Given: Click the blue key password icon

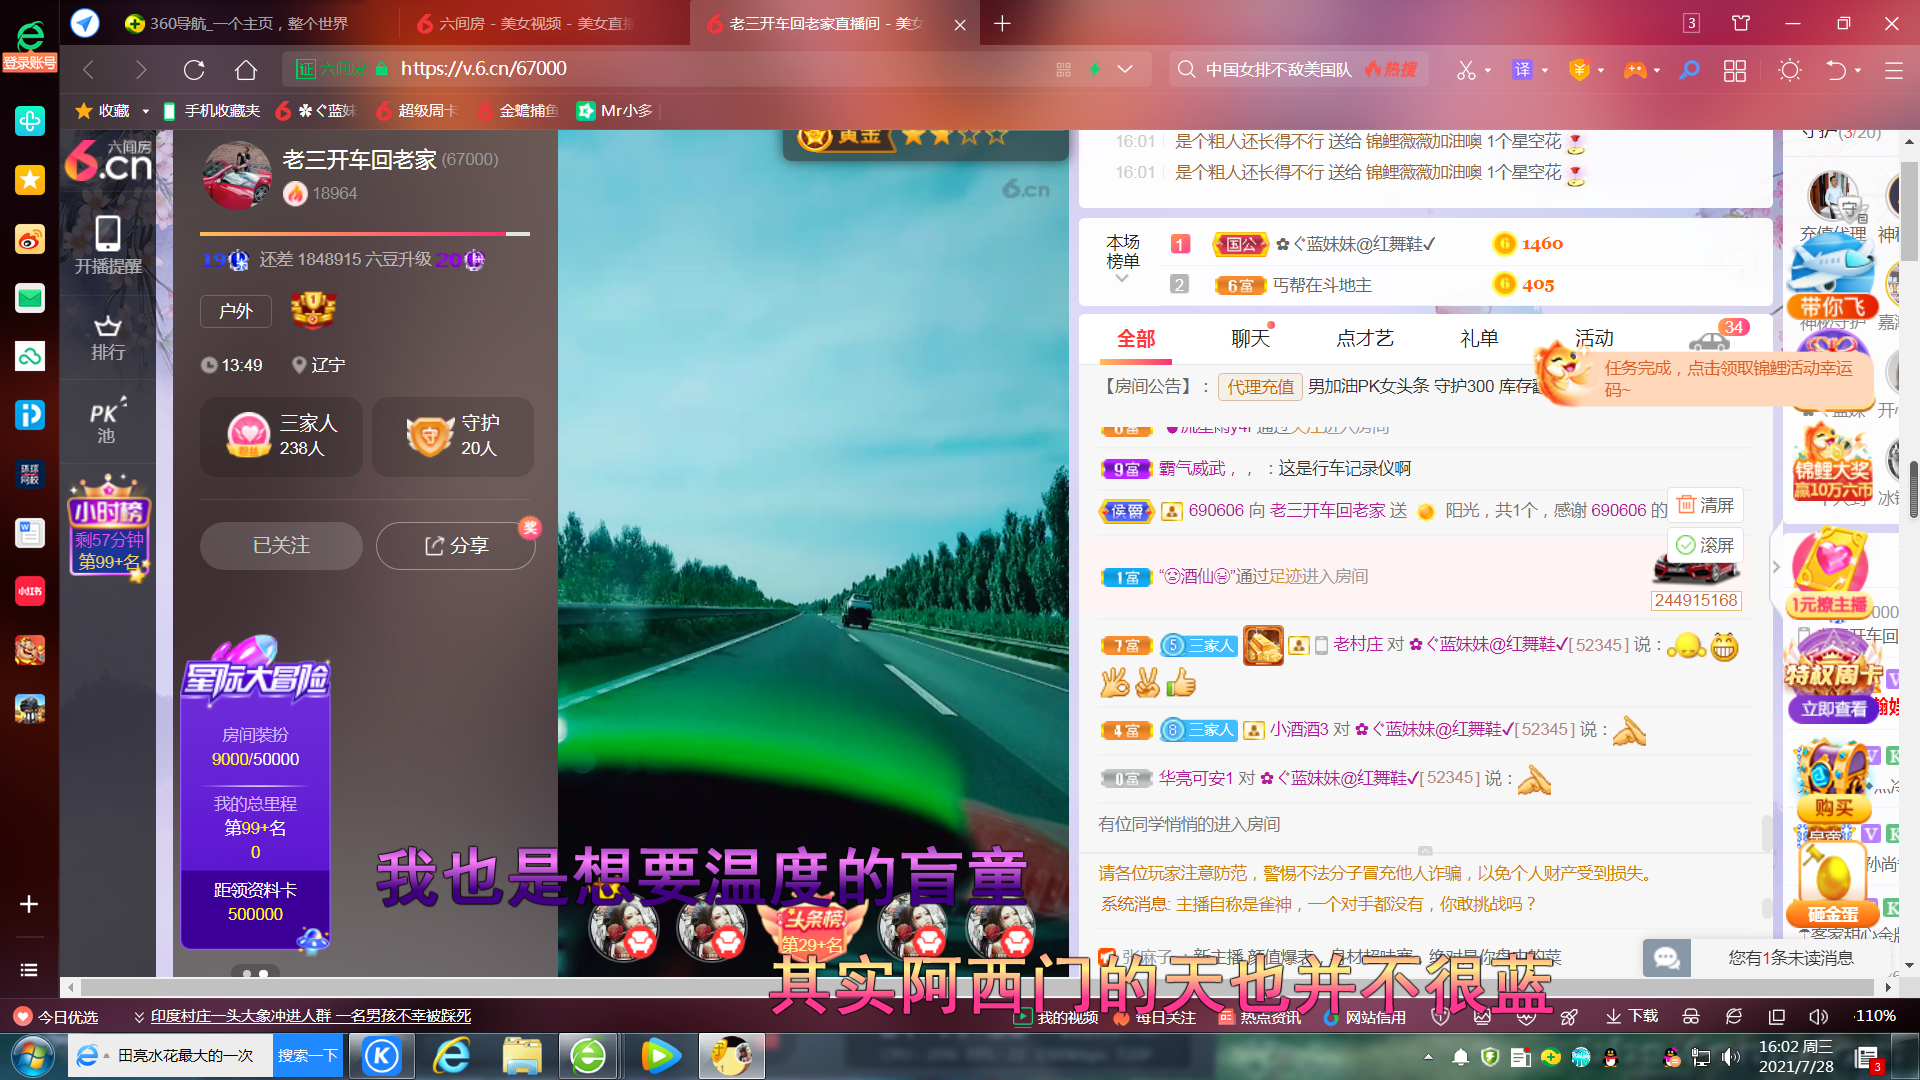Looking at the screenshot, I should click(1689, 70).
